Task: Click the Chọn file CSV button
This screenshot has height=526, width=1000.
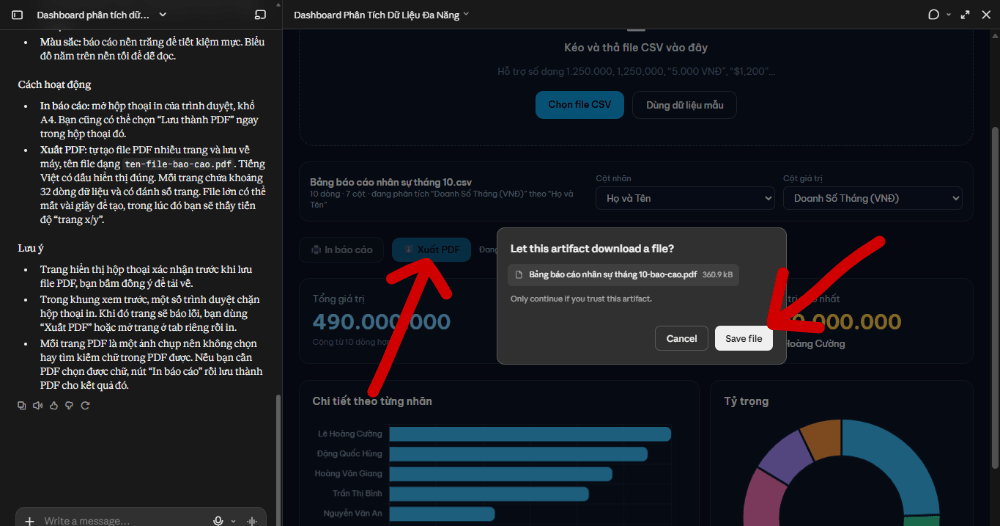Action: coord(580,105)
